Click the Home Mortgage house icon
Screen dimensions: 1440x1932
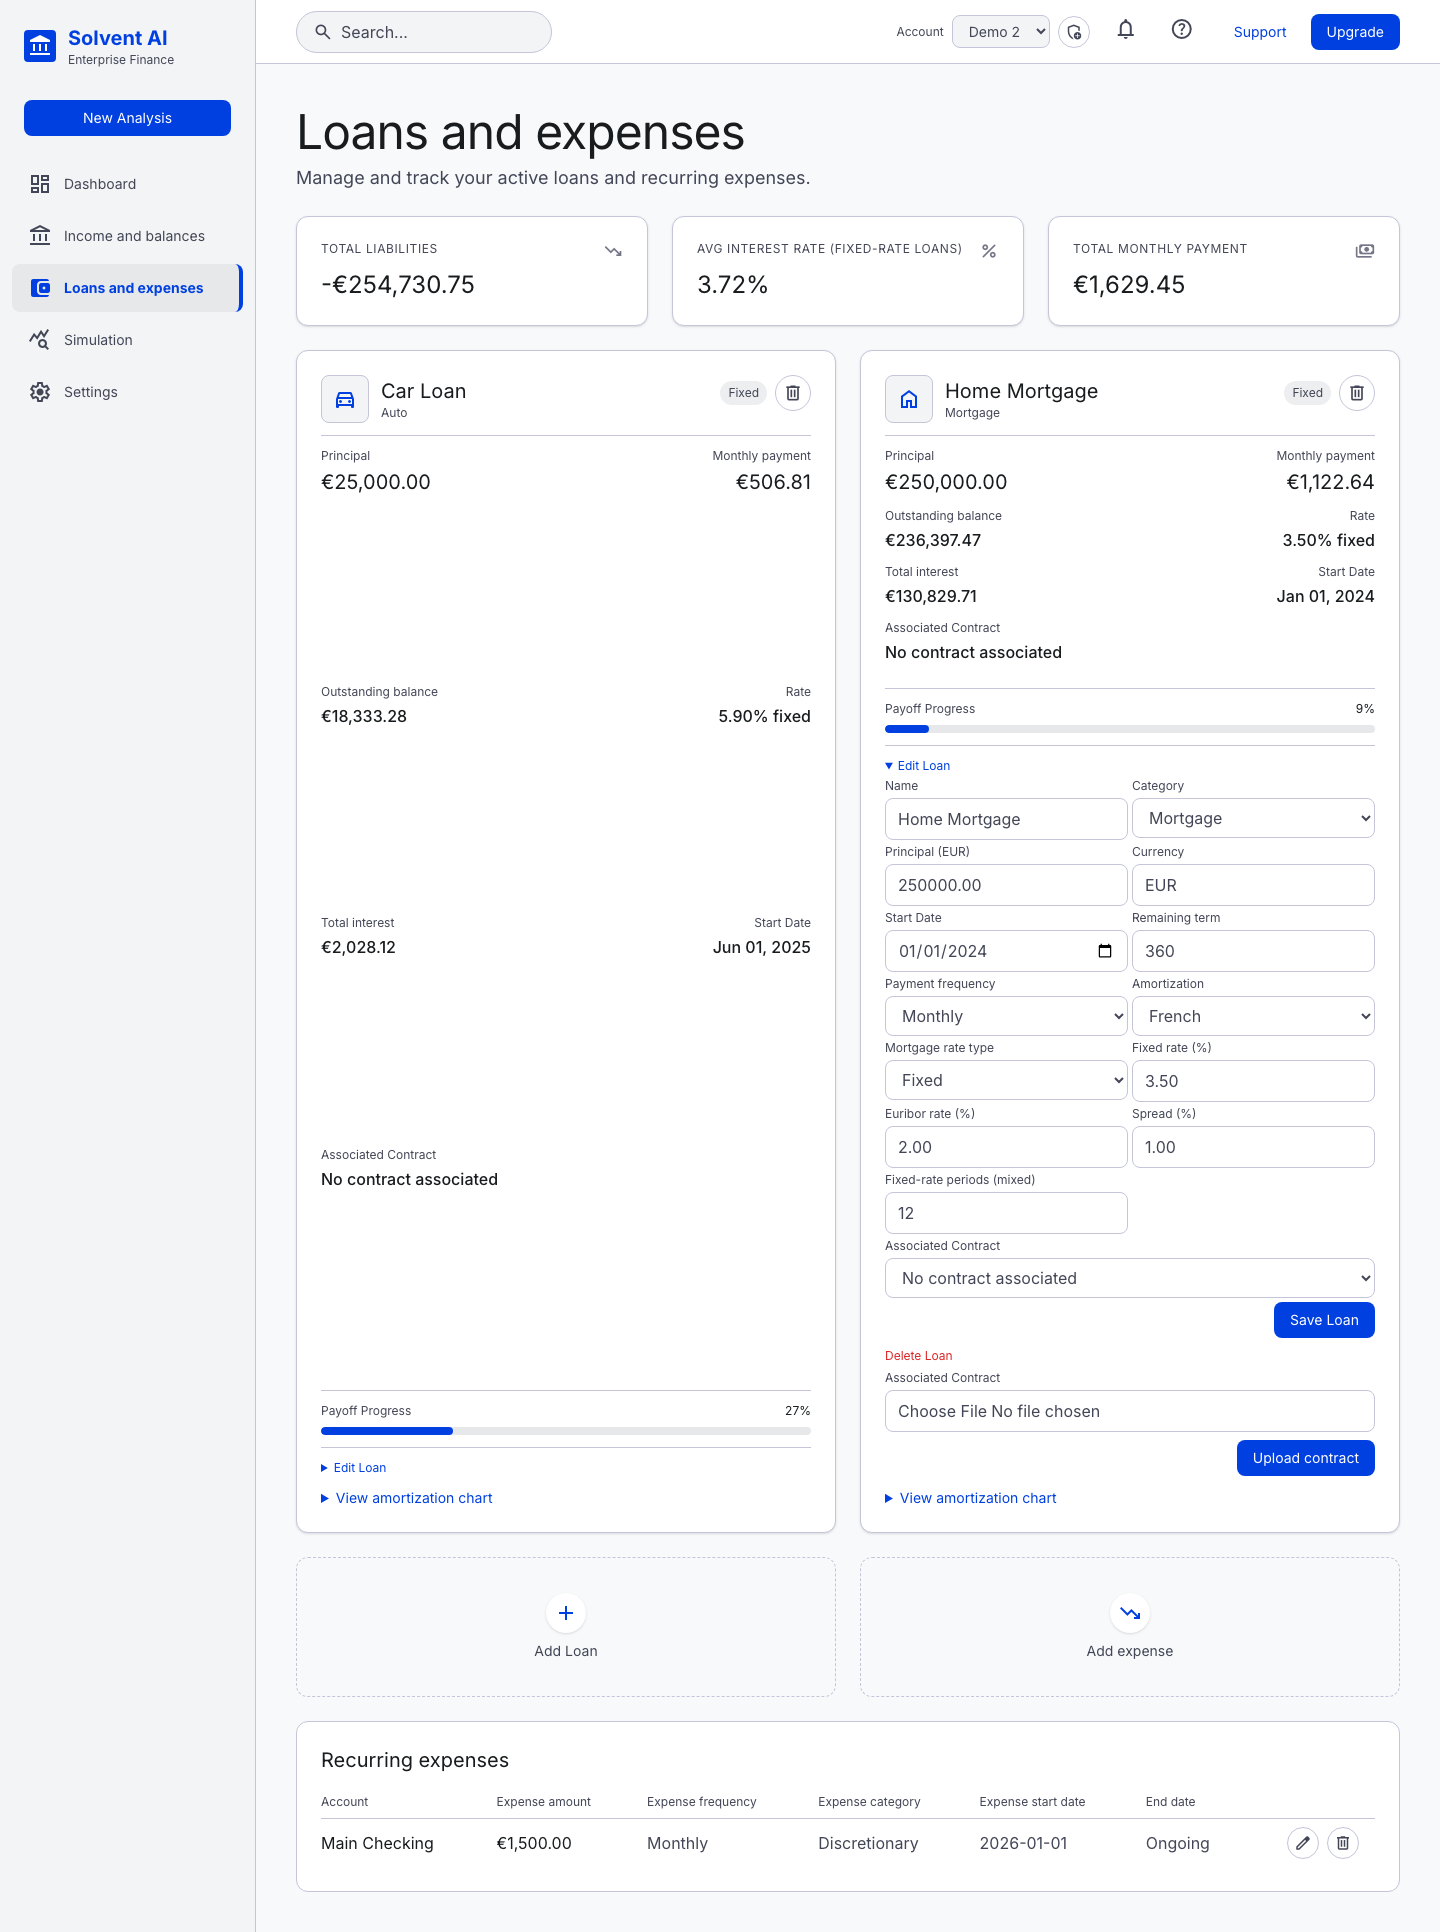click(909, 400)
